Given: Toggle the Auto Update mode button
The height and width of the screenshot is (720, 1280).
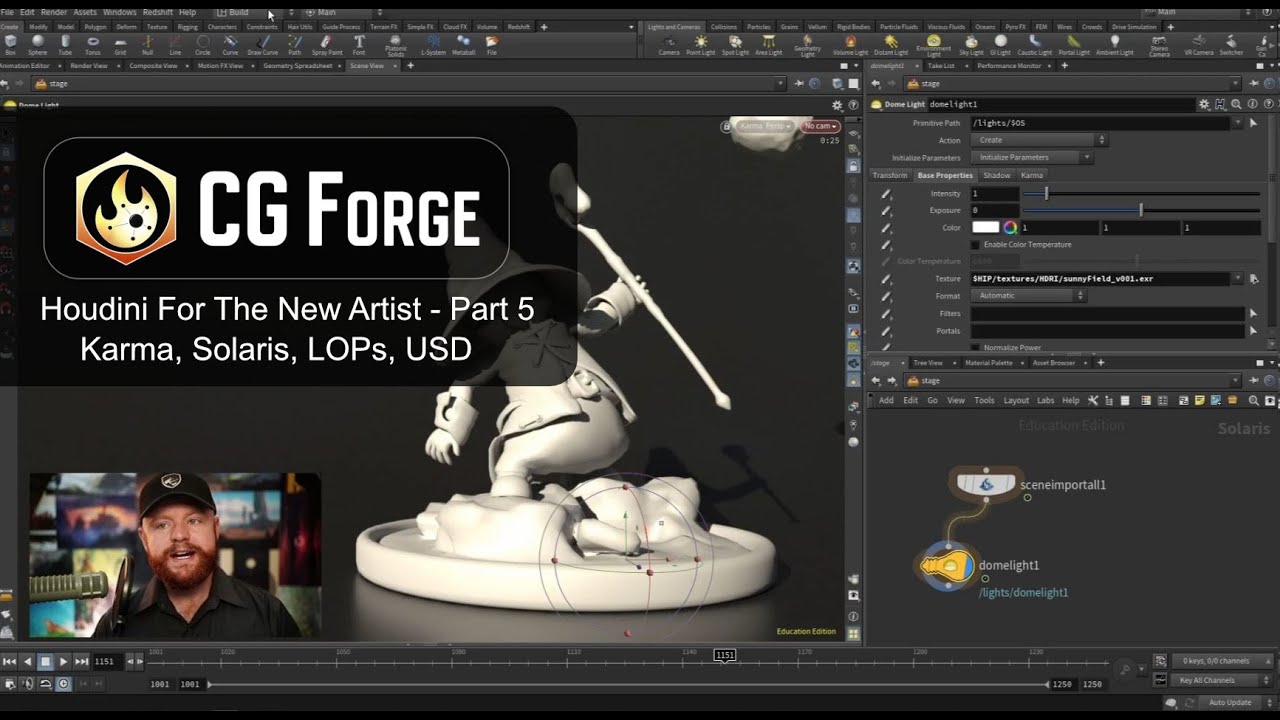Looking at the screenshot, I should 1229,702.
